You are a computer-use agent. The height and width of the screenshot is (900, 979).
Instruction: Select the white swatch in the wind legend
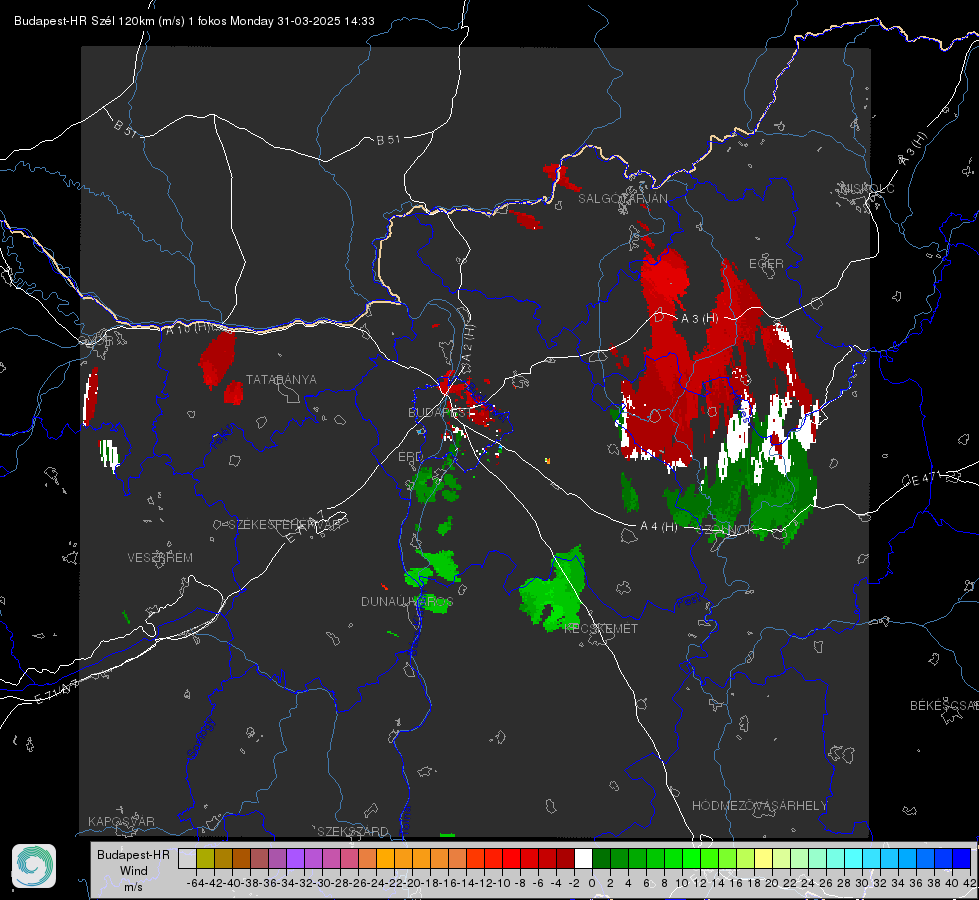click(x=583, y=858)
